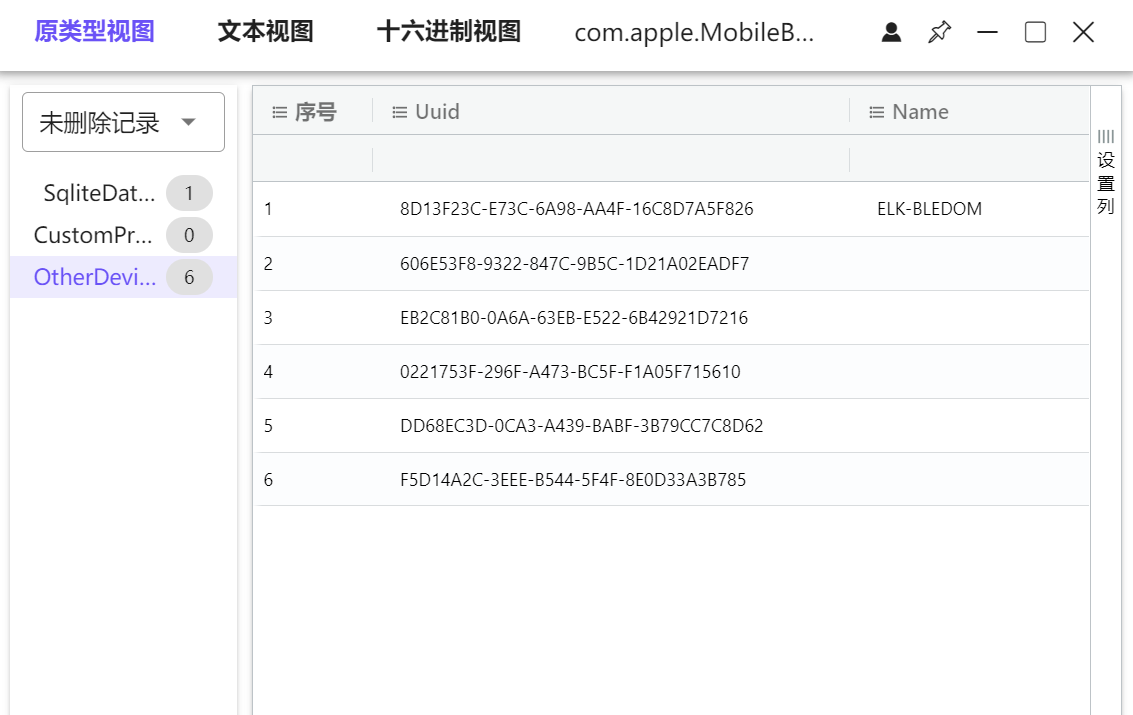Image resolution: width=1133 pixels, height=715 pixels.
Task: Maximize the window
Action: tap(1036, 33)
